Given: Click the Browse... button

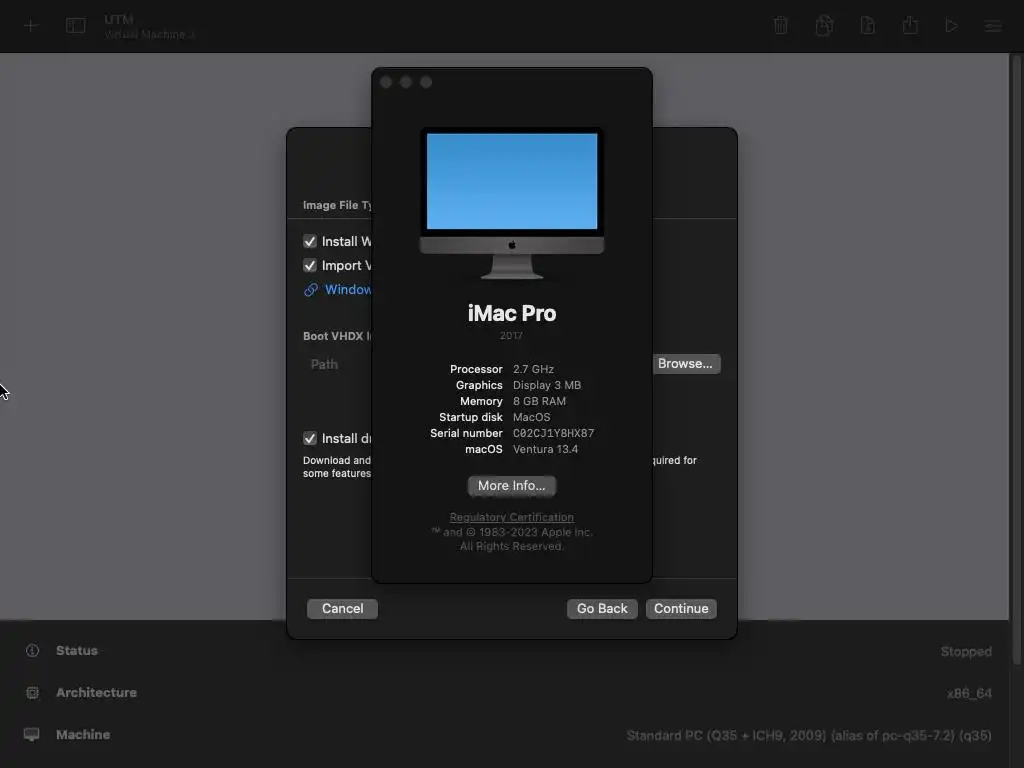Looking at the screenshot, I should point(685,364).
